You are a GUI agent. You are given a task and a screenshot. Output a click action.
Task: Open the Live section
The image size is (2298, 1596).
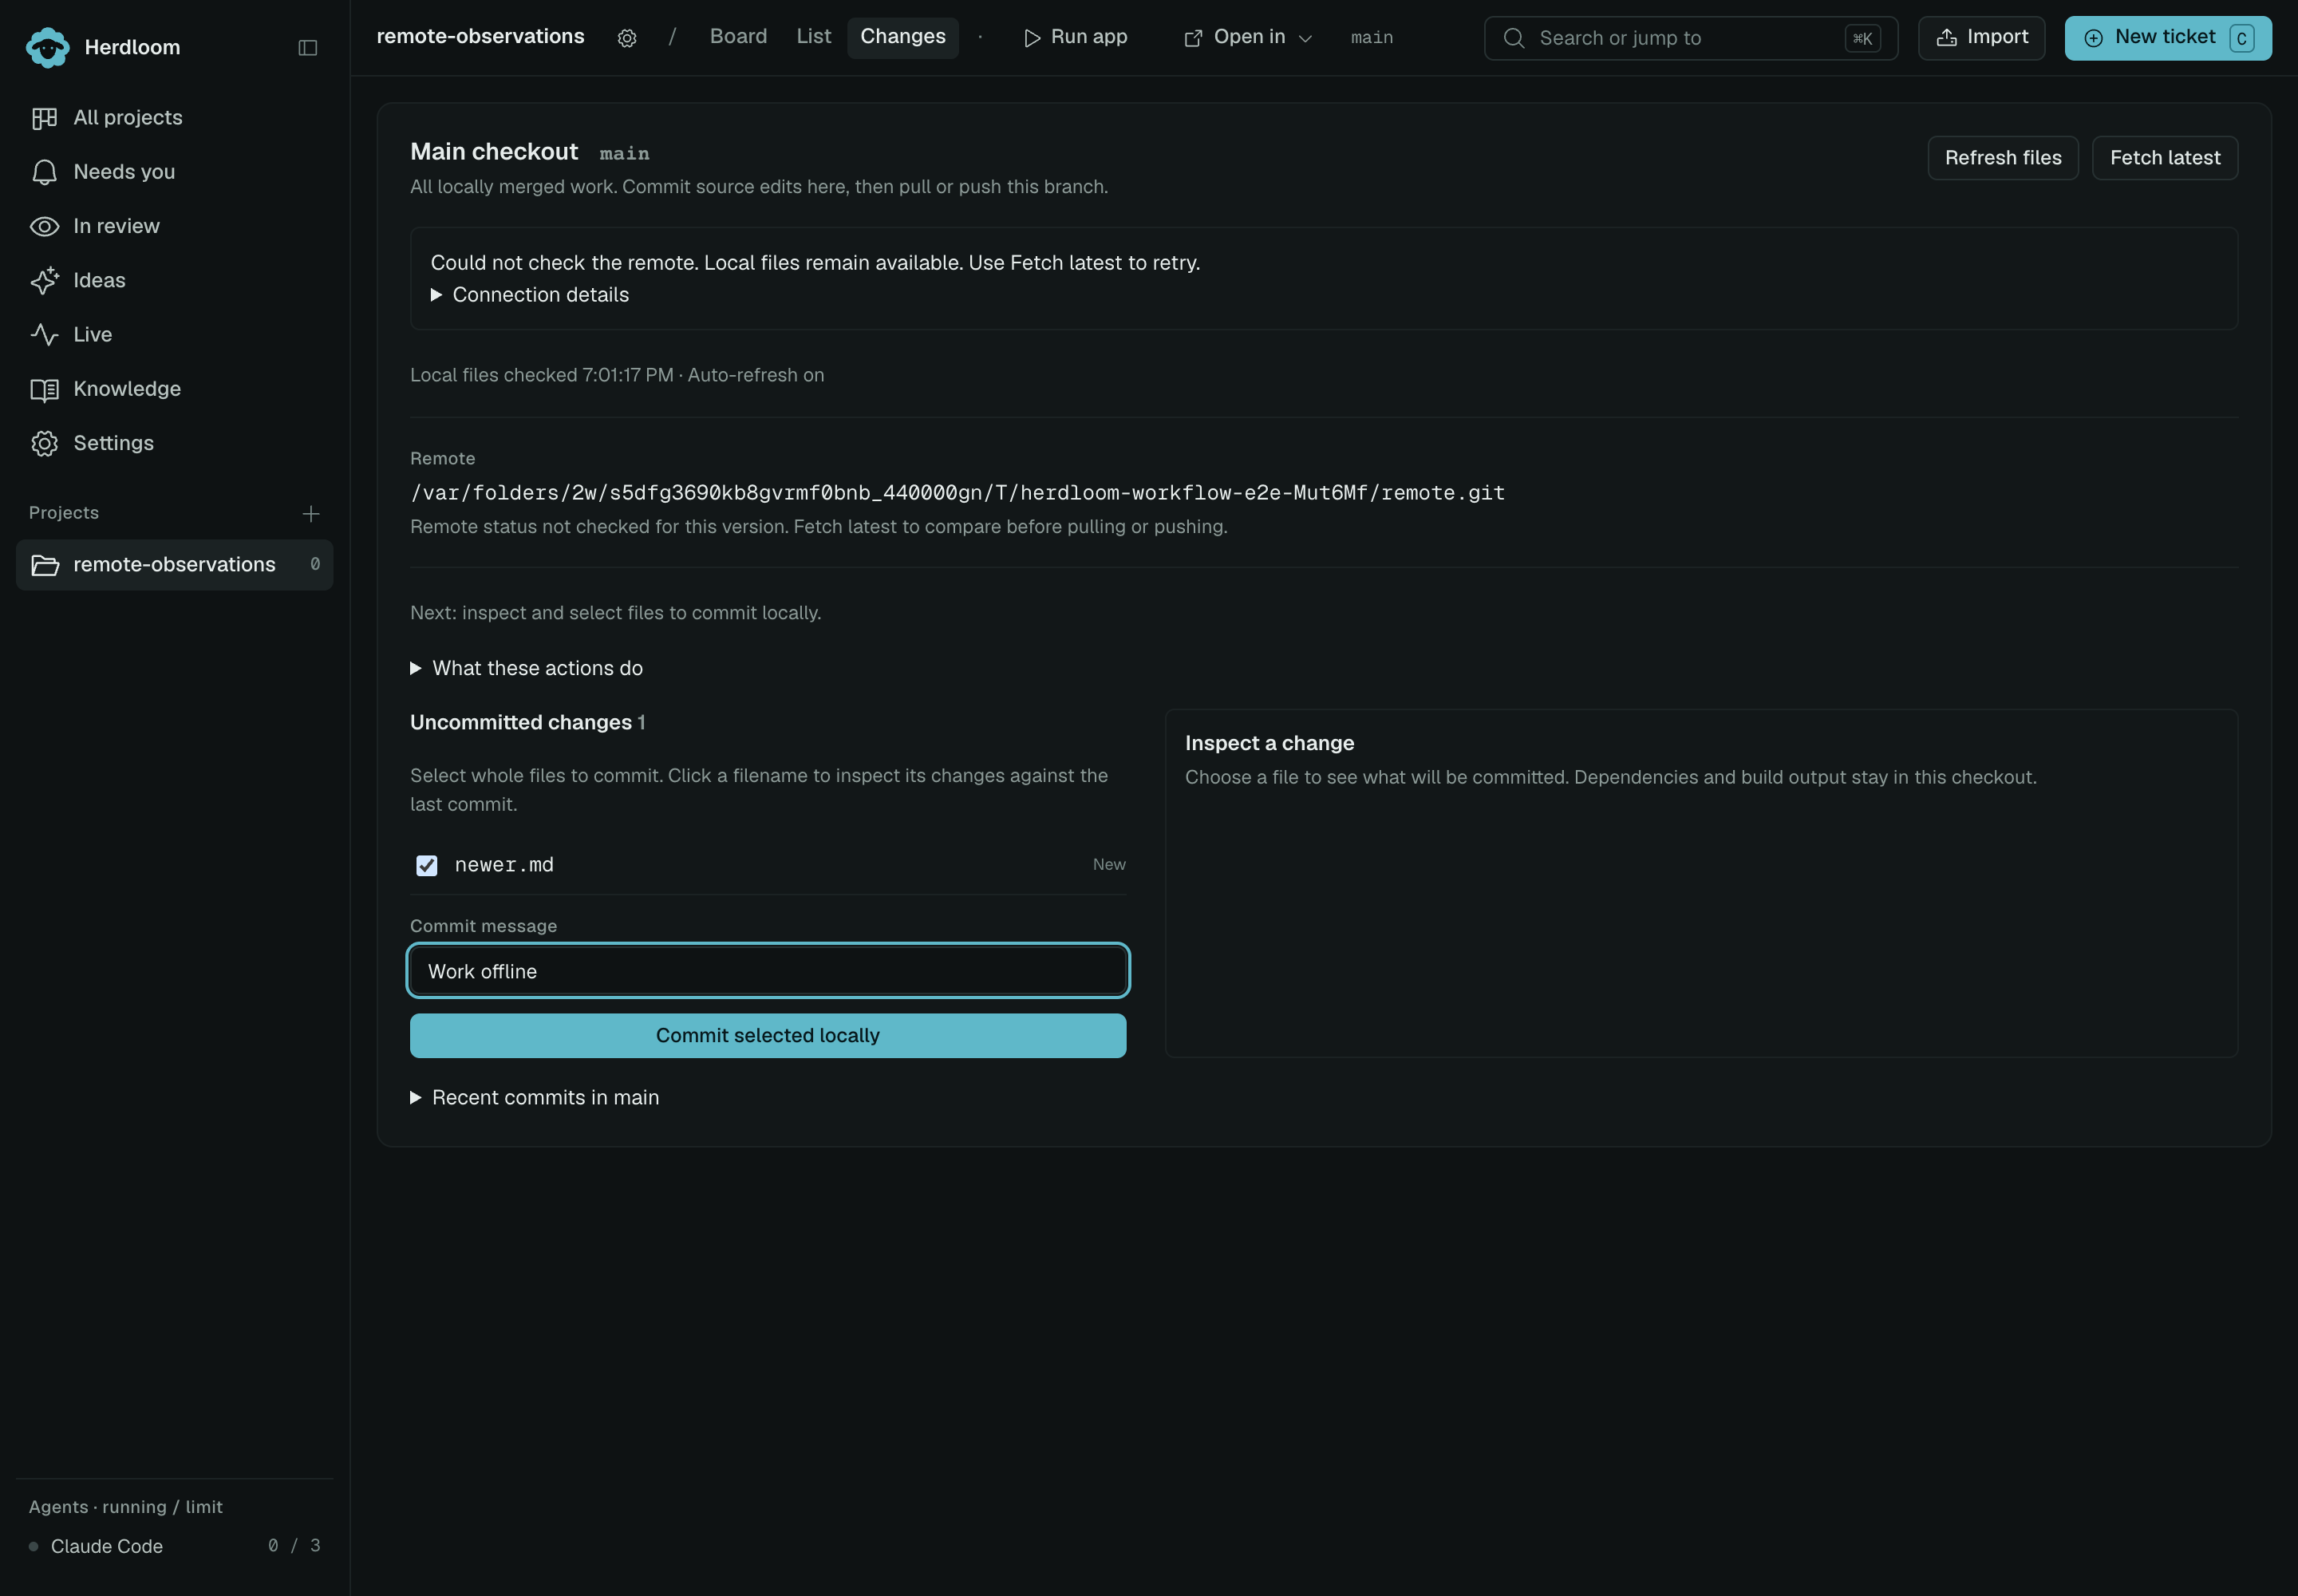coord(175,334)
